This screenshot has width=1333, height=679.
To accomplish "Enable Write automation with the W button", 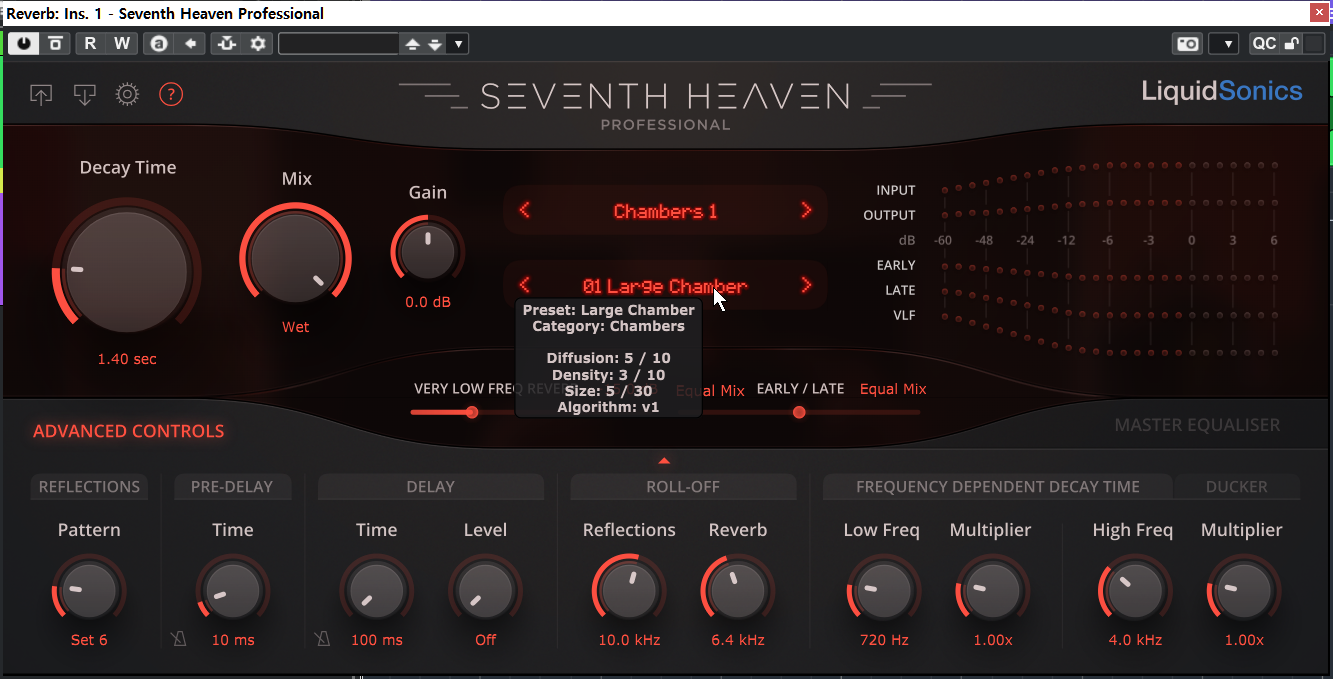I will pyautogui.click(x=122, y=44).
